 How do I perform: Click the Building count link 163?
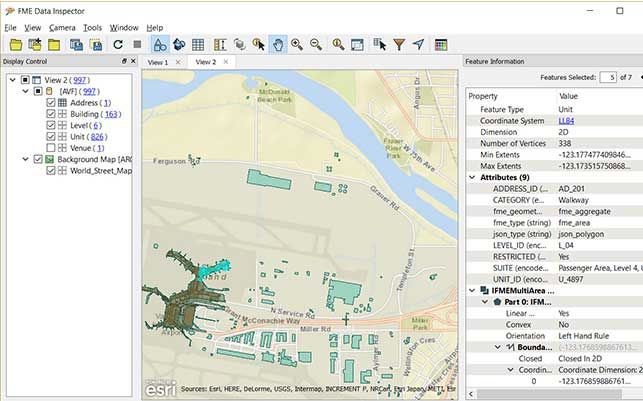point(111,114)
